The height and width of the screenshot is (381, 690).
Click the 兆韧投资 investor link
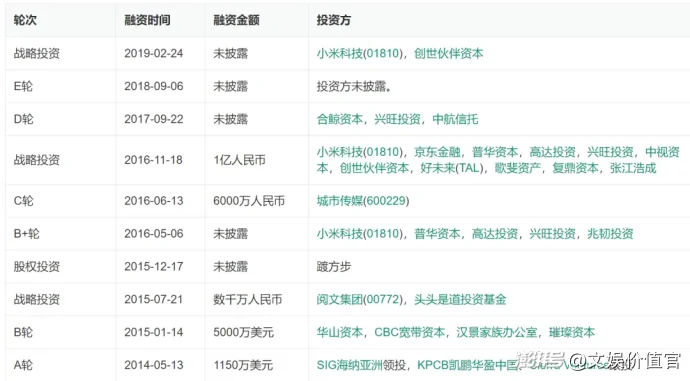pyautogui.click(x=610, y=234)
